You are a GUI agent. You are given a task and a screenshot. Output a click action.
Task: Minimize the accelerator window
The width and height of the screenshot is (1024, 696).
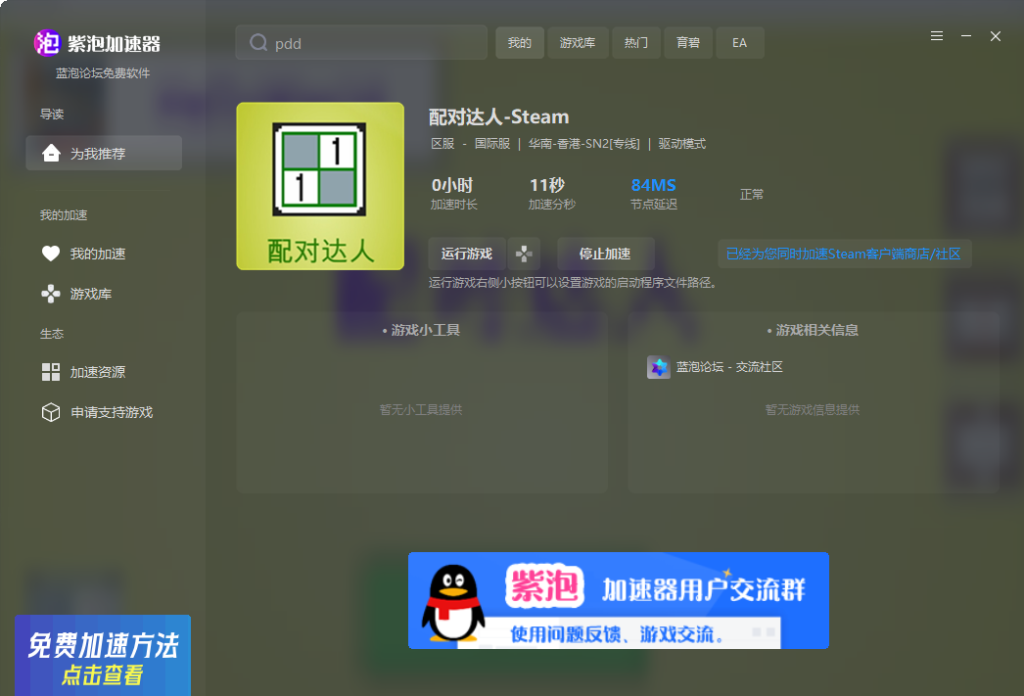966,36
